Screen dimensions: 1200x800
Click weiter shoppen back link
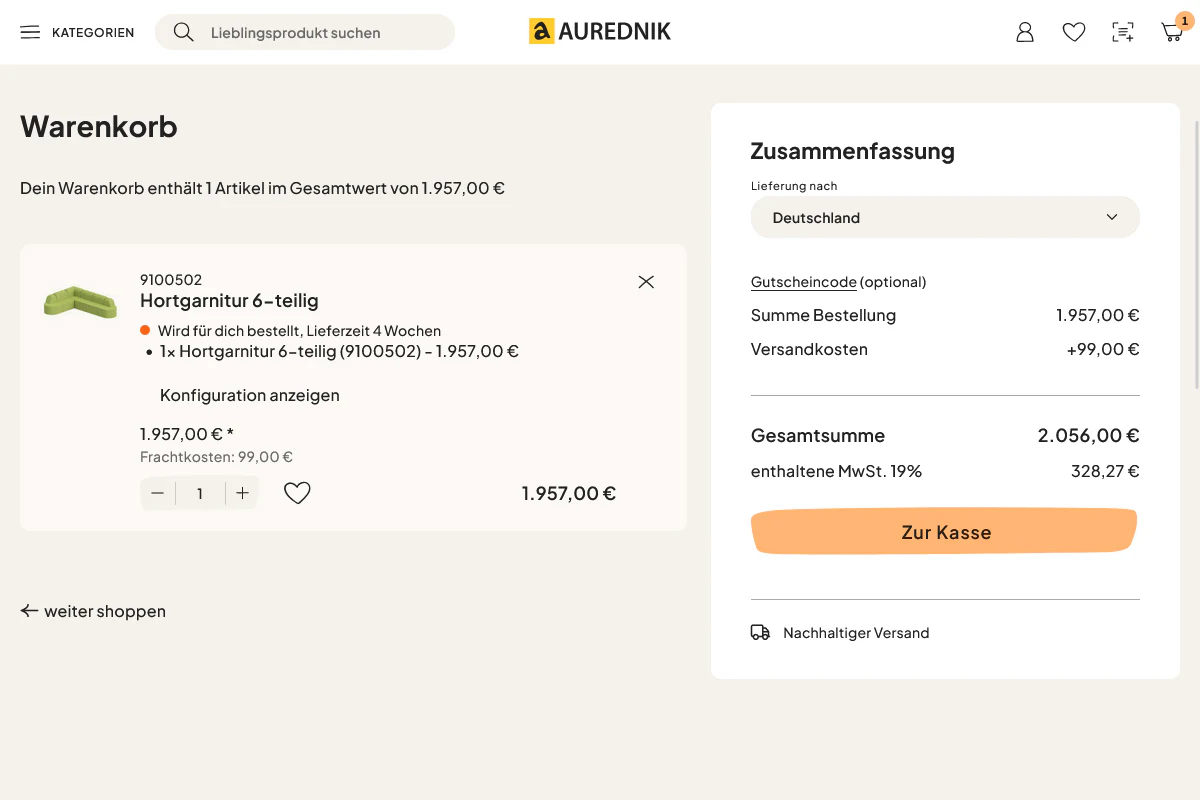tap(93, 611)
